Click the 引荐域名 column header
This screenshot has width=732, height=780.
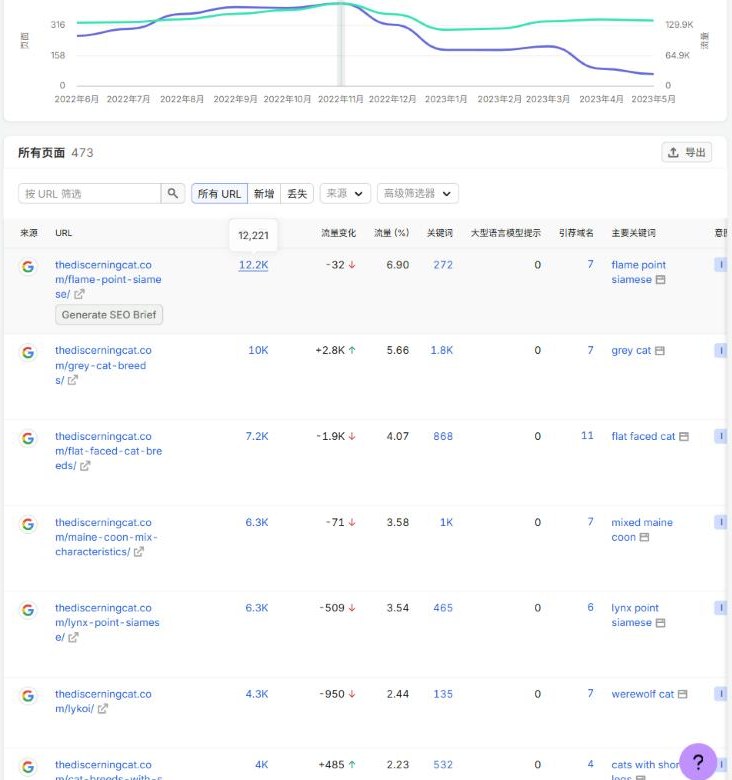coord(576,233)
